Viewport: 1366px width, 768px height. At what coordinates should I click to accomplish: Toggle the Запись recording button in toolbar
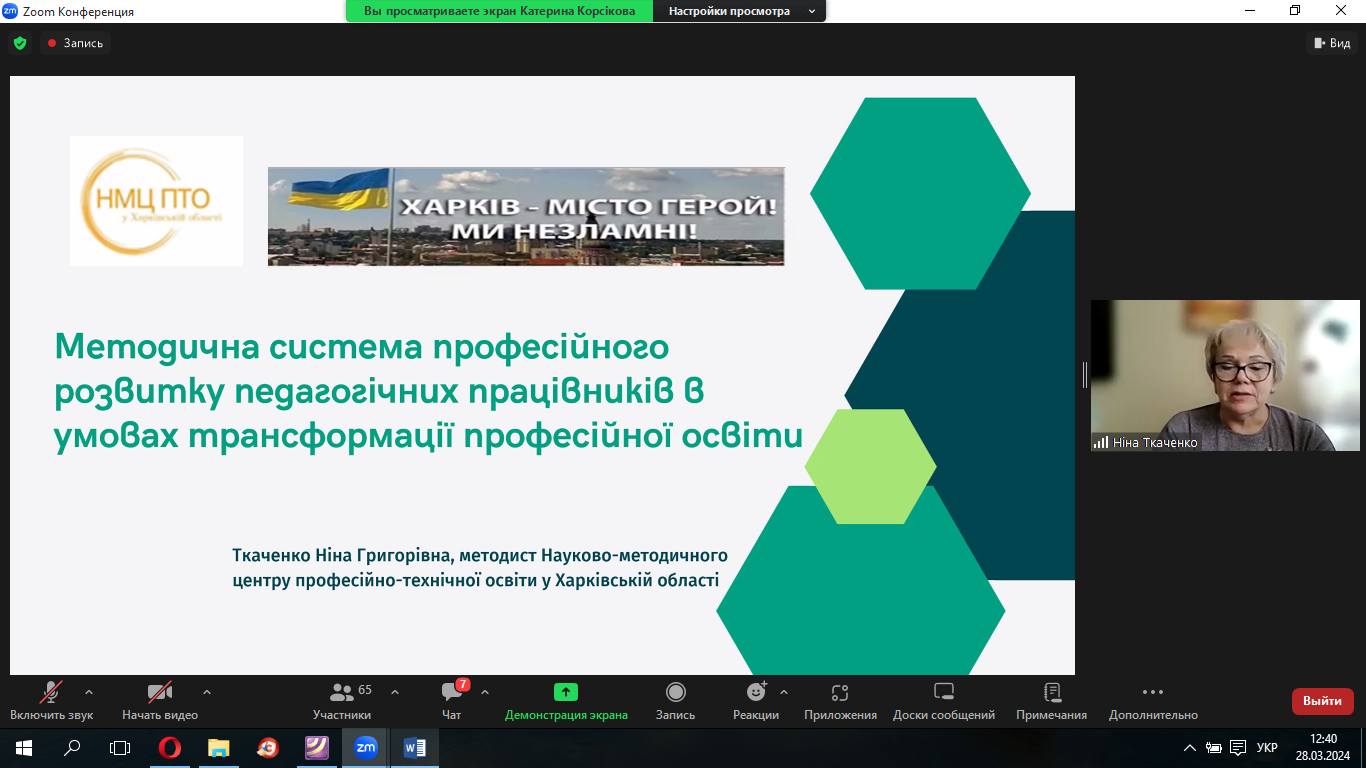[x=675, y=700]
